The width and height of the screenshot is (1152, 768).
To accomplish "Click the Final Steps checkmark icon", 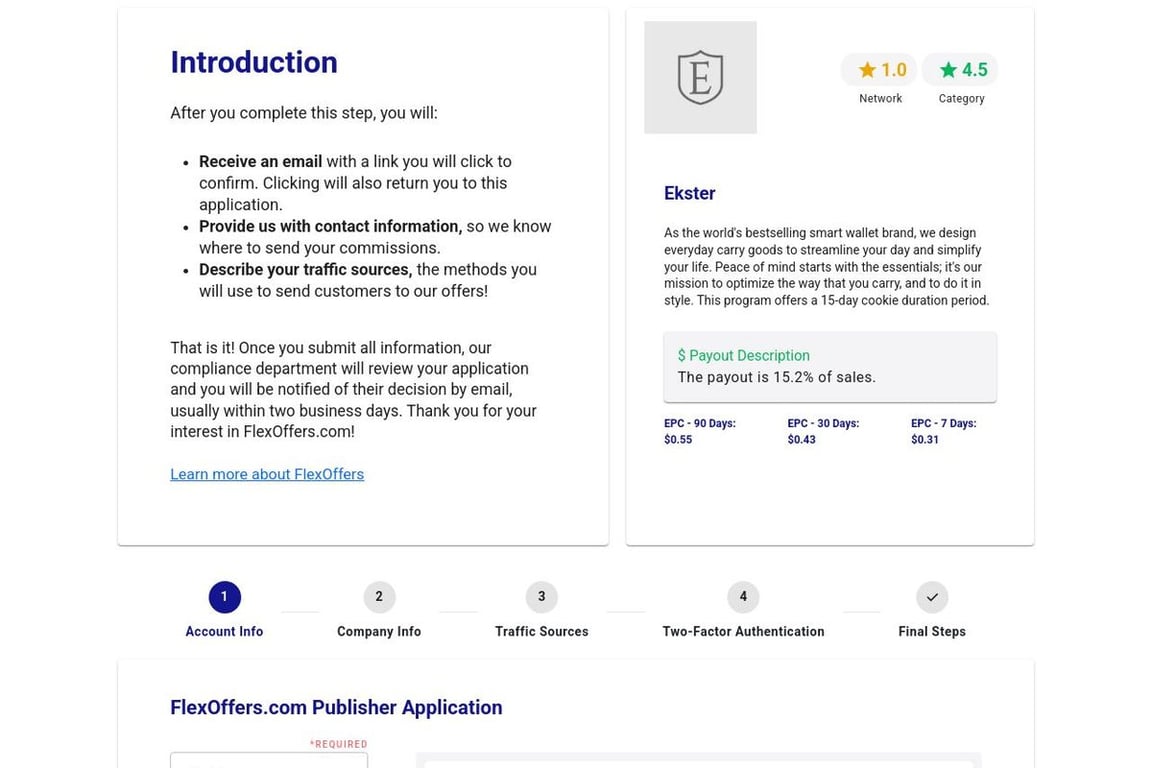I will (x=932, y=597).
